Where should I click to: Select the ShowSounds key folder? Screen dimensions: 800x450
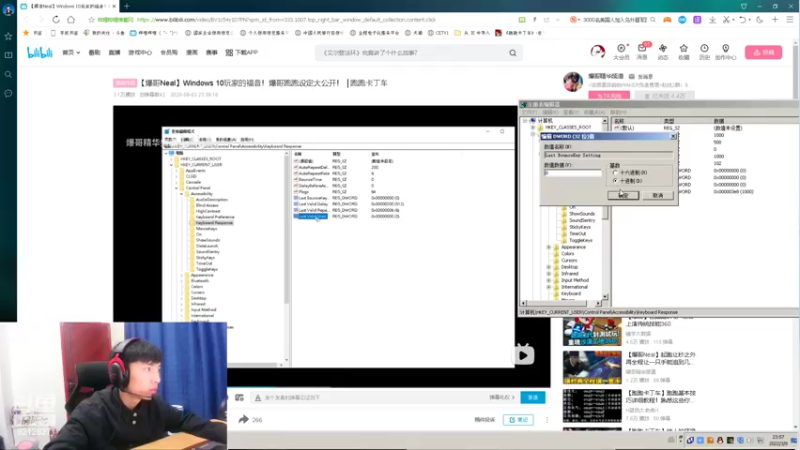[582, 214]
